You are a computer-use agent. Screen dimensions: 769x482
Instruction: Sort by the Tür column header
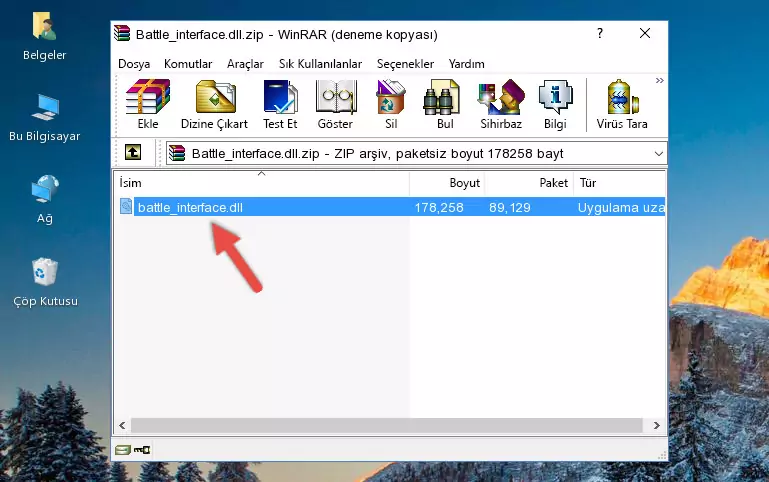tap(619, 183)
